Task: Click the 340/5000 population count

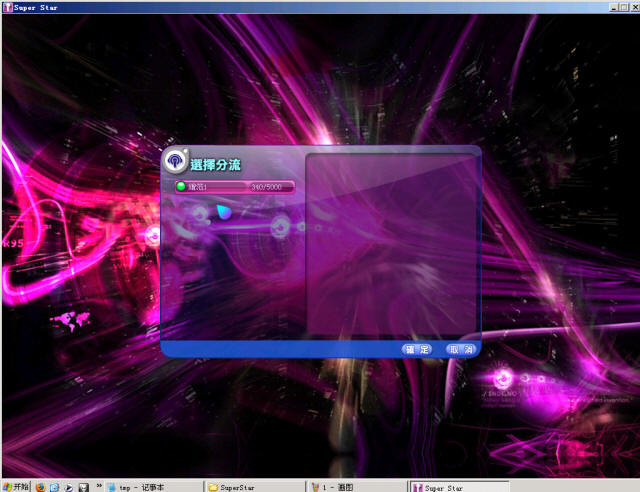Action: coord(266,187)
